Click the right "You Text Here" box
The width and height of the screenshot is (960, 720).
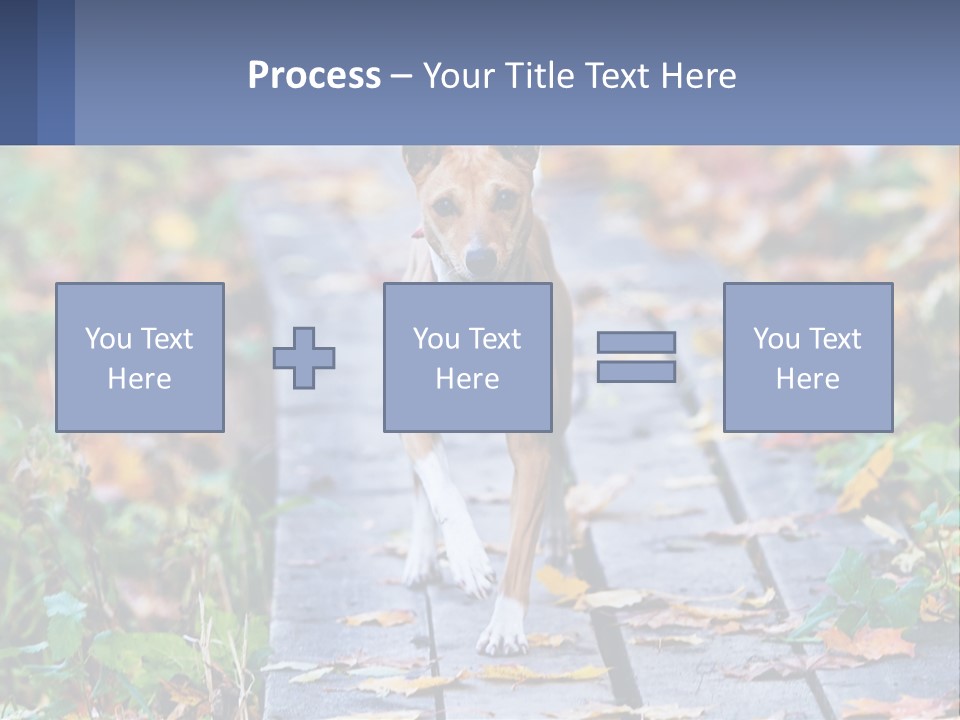[808, 358]
